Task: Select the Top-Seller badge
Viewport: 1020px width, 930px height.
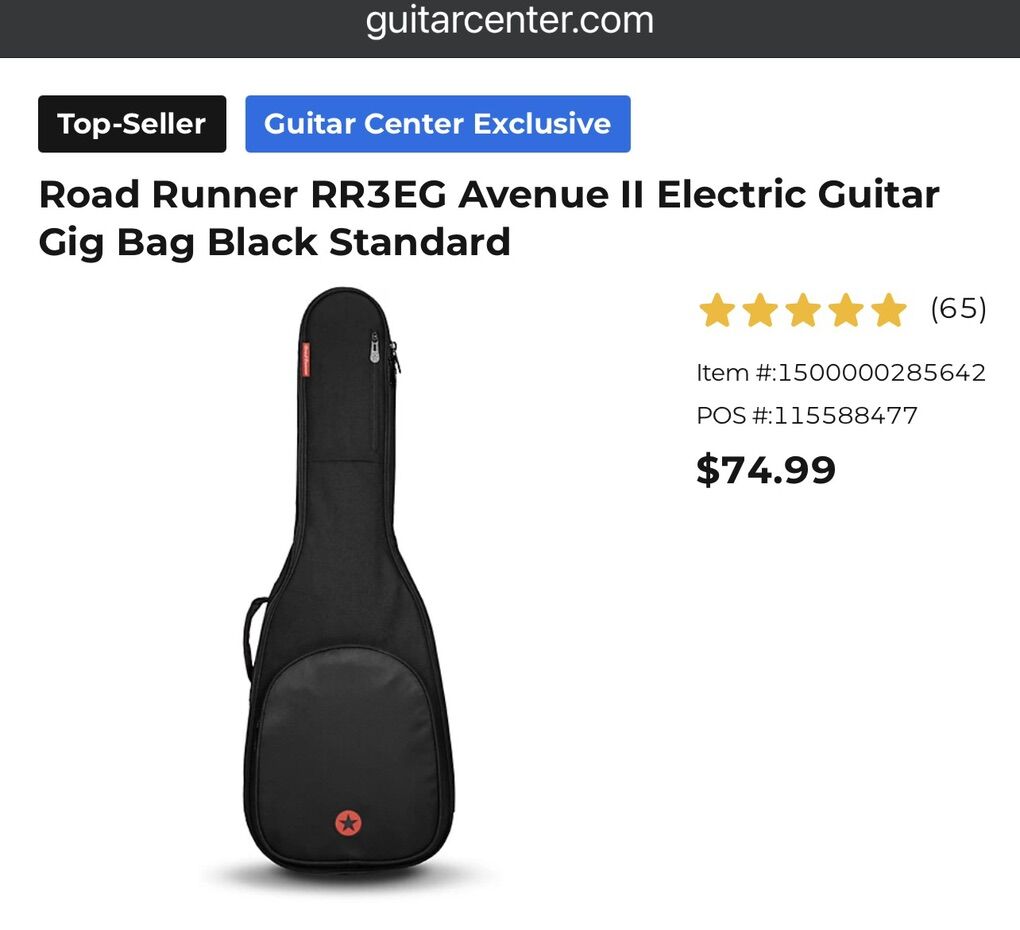Action: pyautogui.click(x=132, y=124)
